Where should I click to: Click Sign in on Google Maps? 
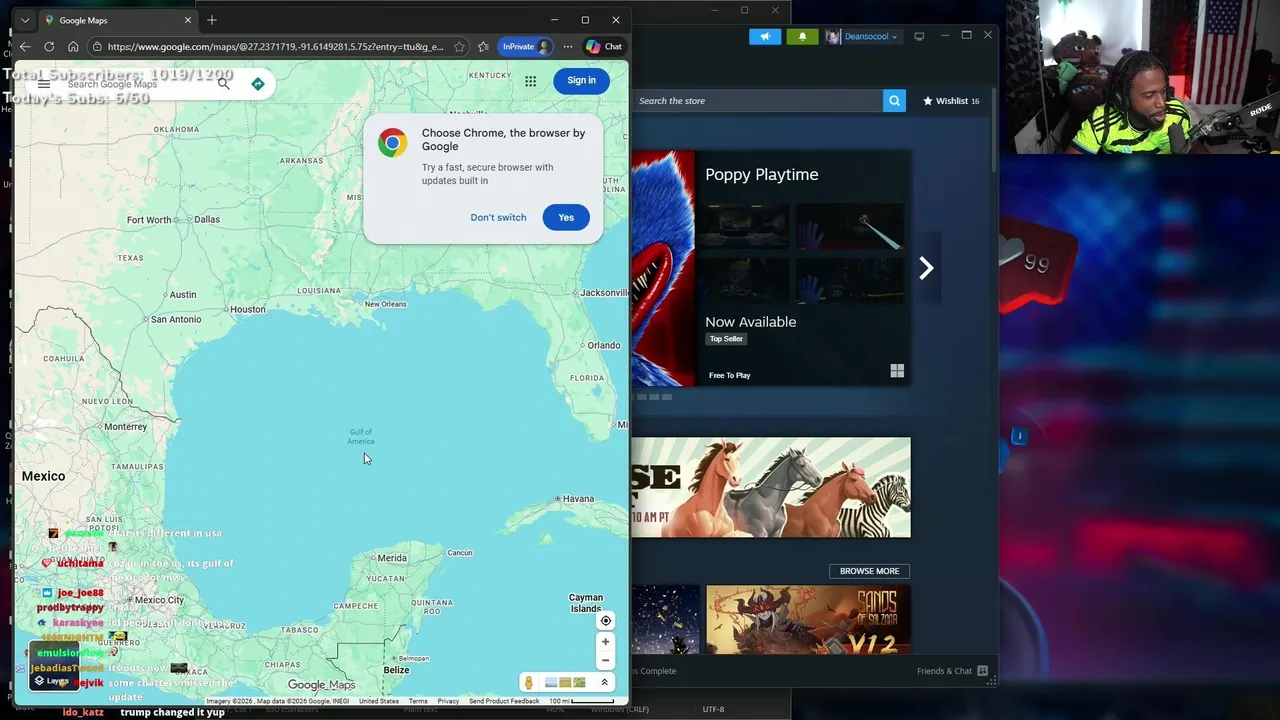(581, 80)
